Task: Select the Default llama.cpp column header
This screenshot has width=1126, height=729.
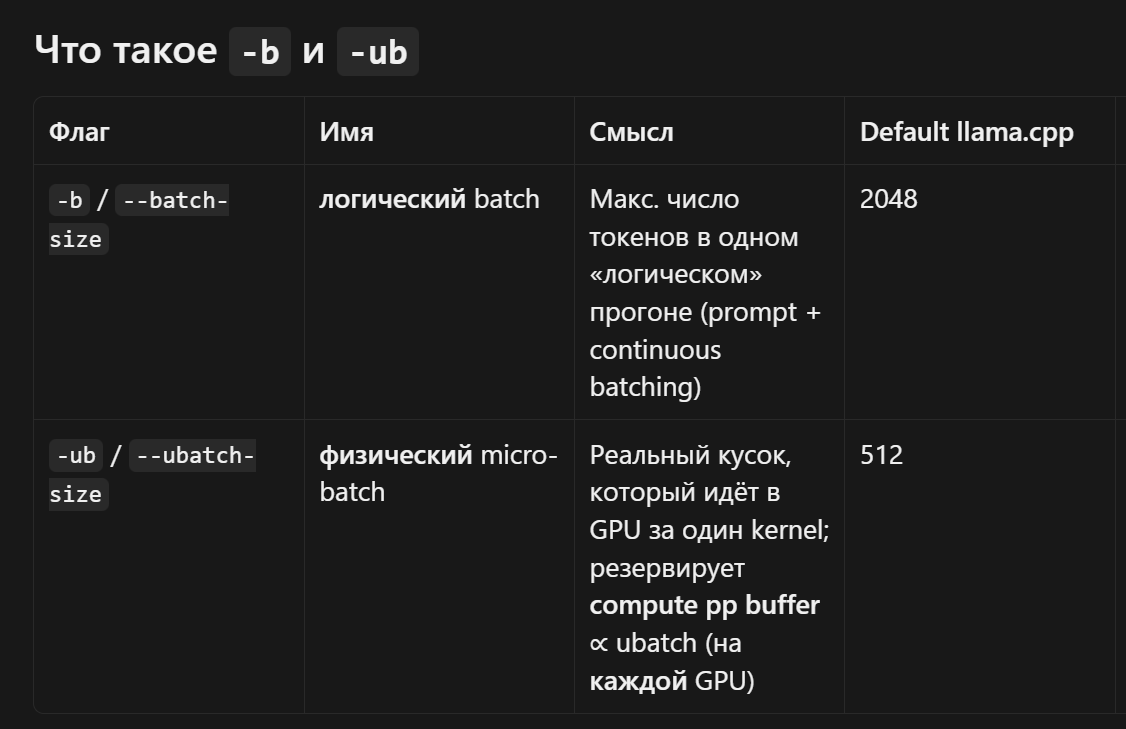Action: click(967, 132)
